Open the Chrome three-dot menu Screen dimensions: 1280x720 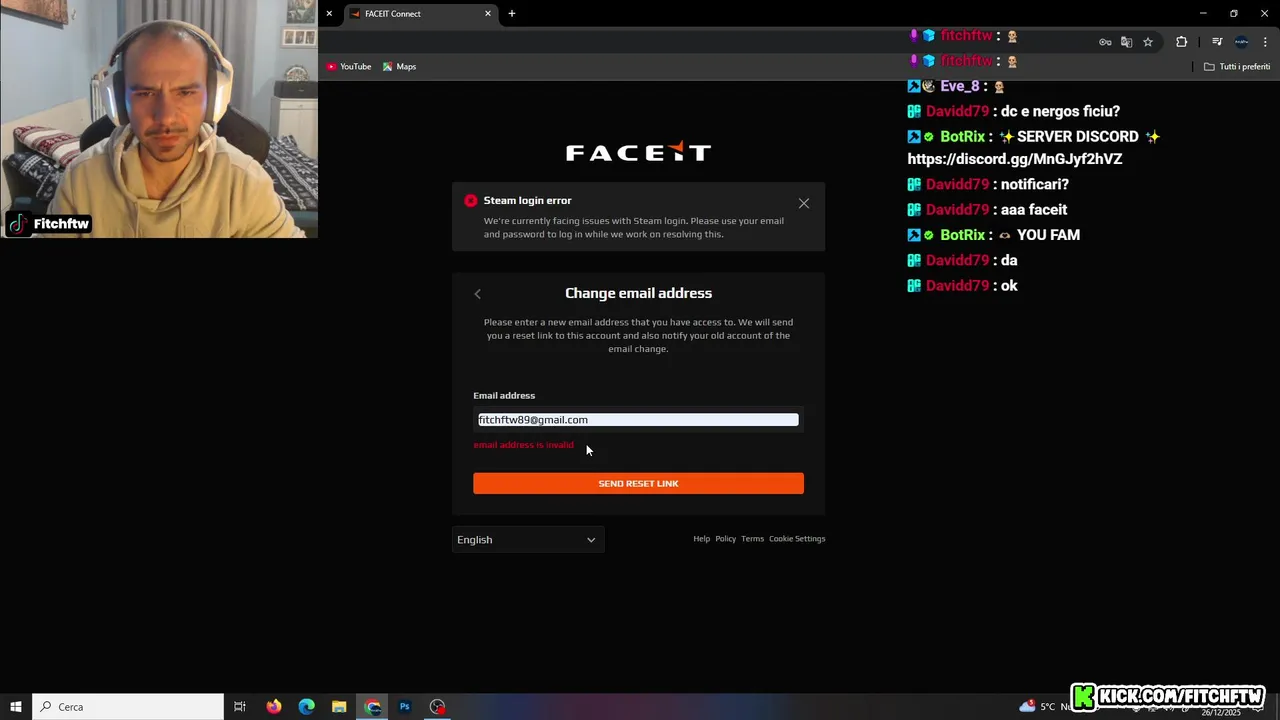pos(1265,42)
